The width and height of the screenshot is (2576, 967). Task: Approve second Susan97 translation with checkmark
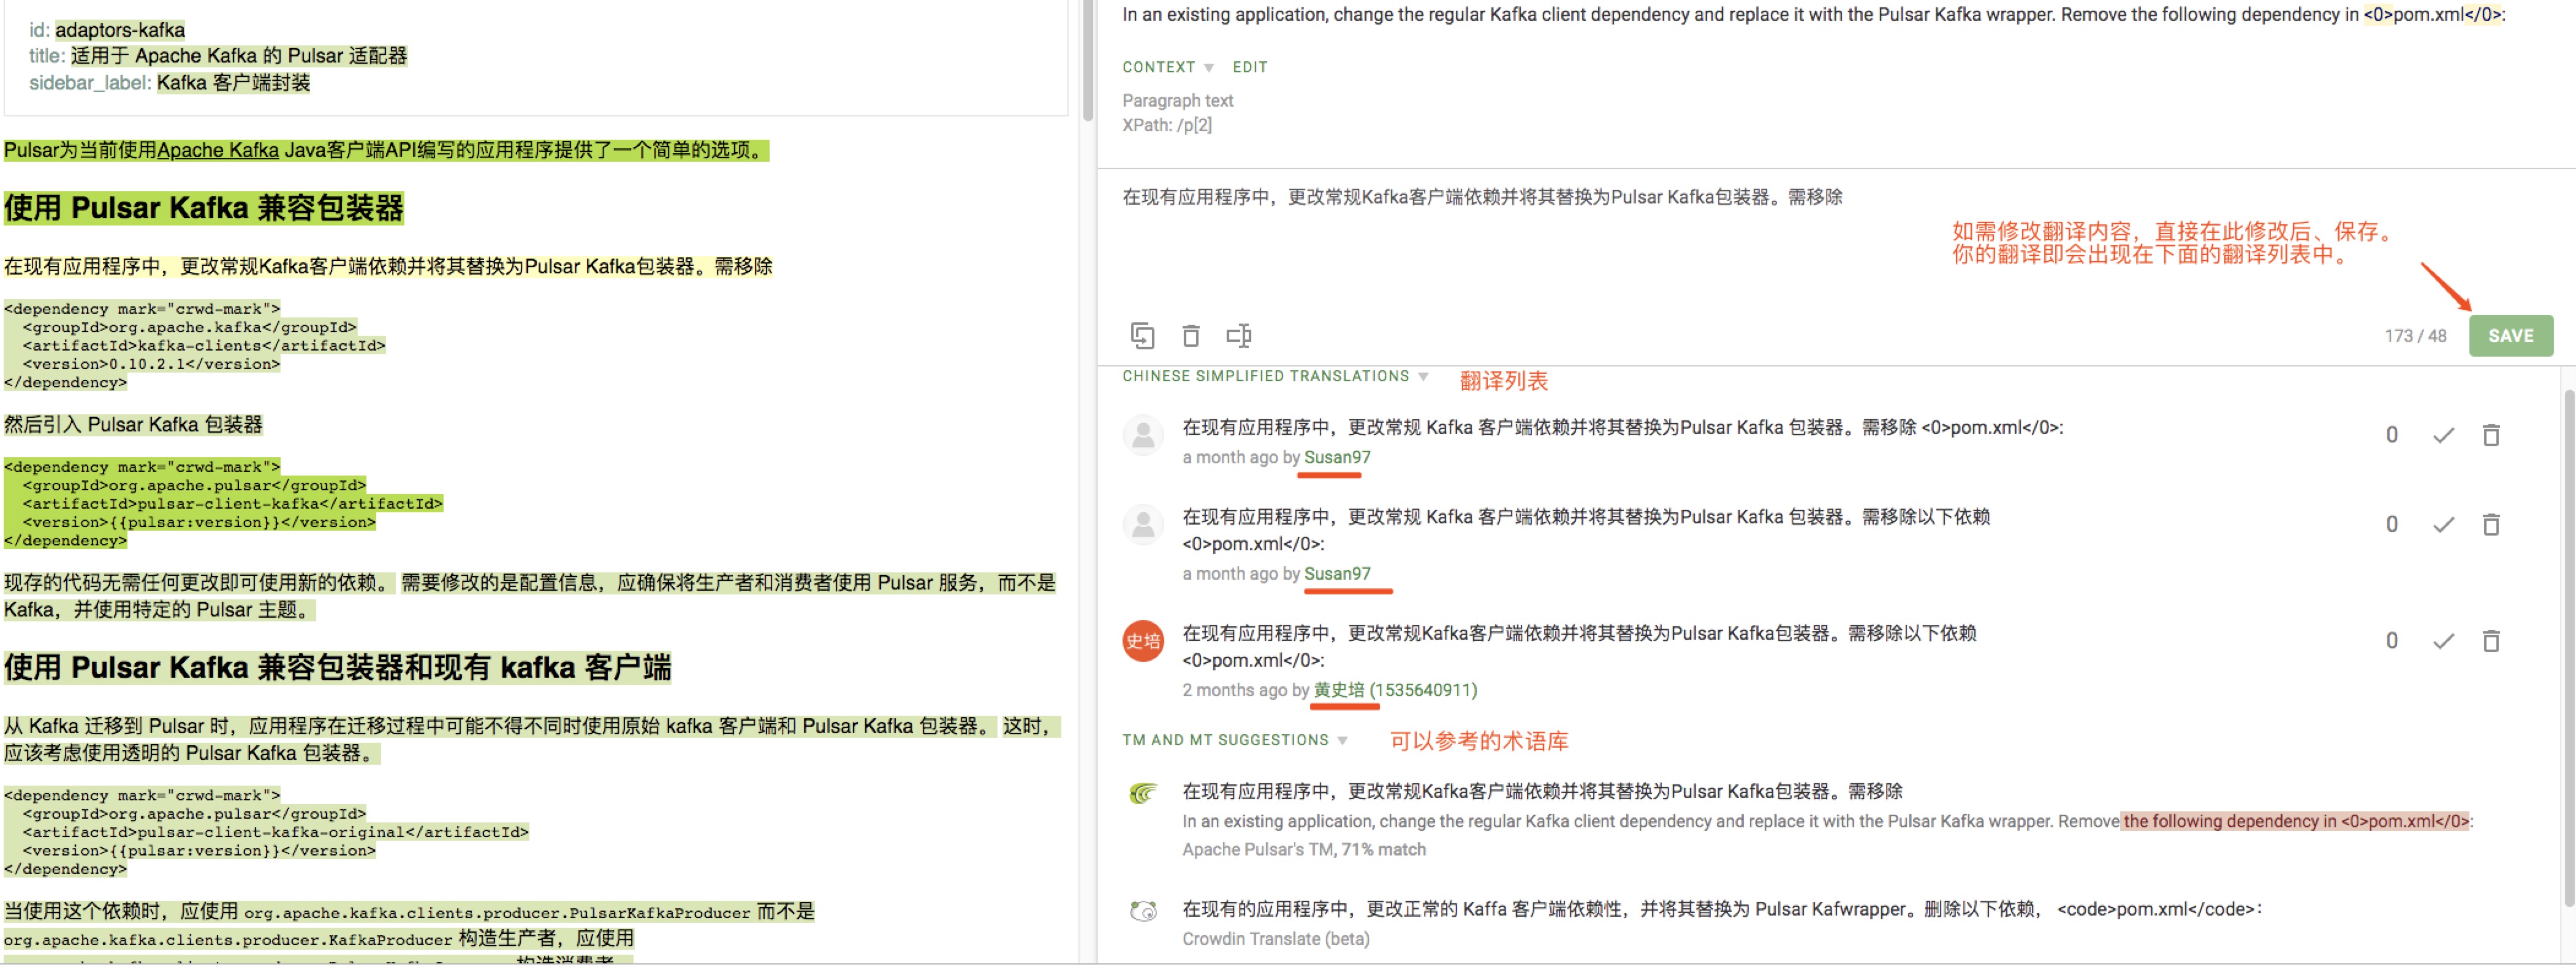click(2443, 525)
